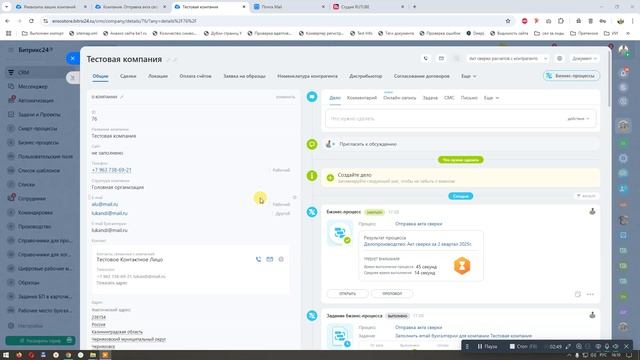The height and width of the screenshot is (360, 640).
Task: Close the company card with blue X
Action: coord(72,58)
